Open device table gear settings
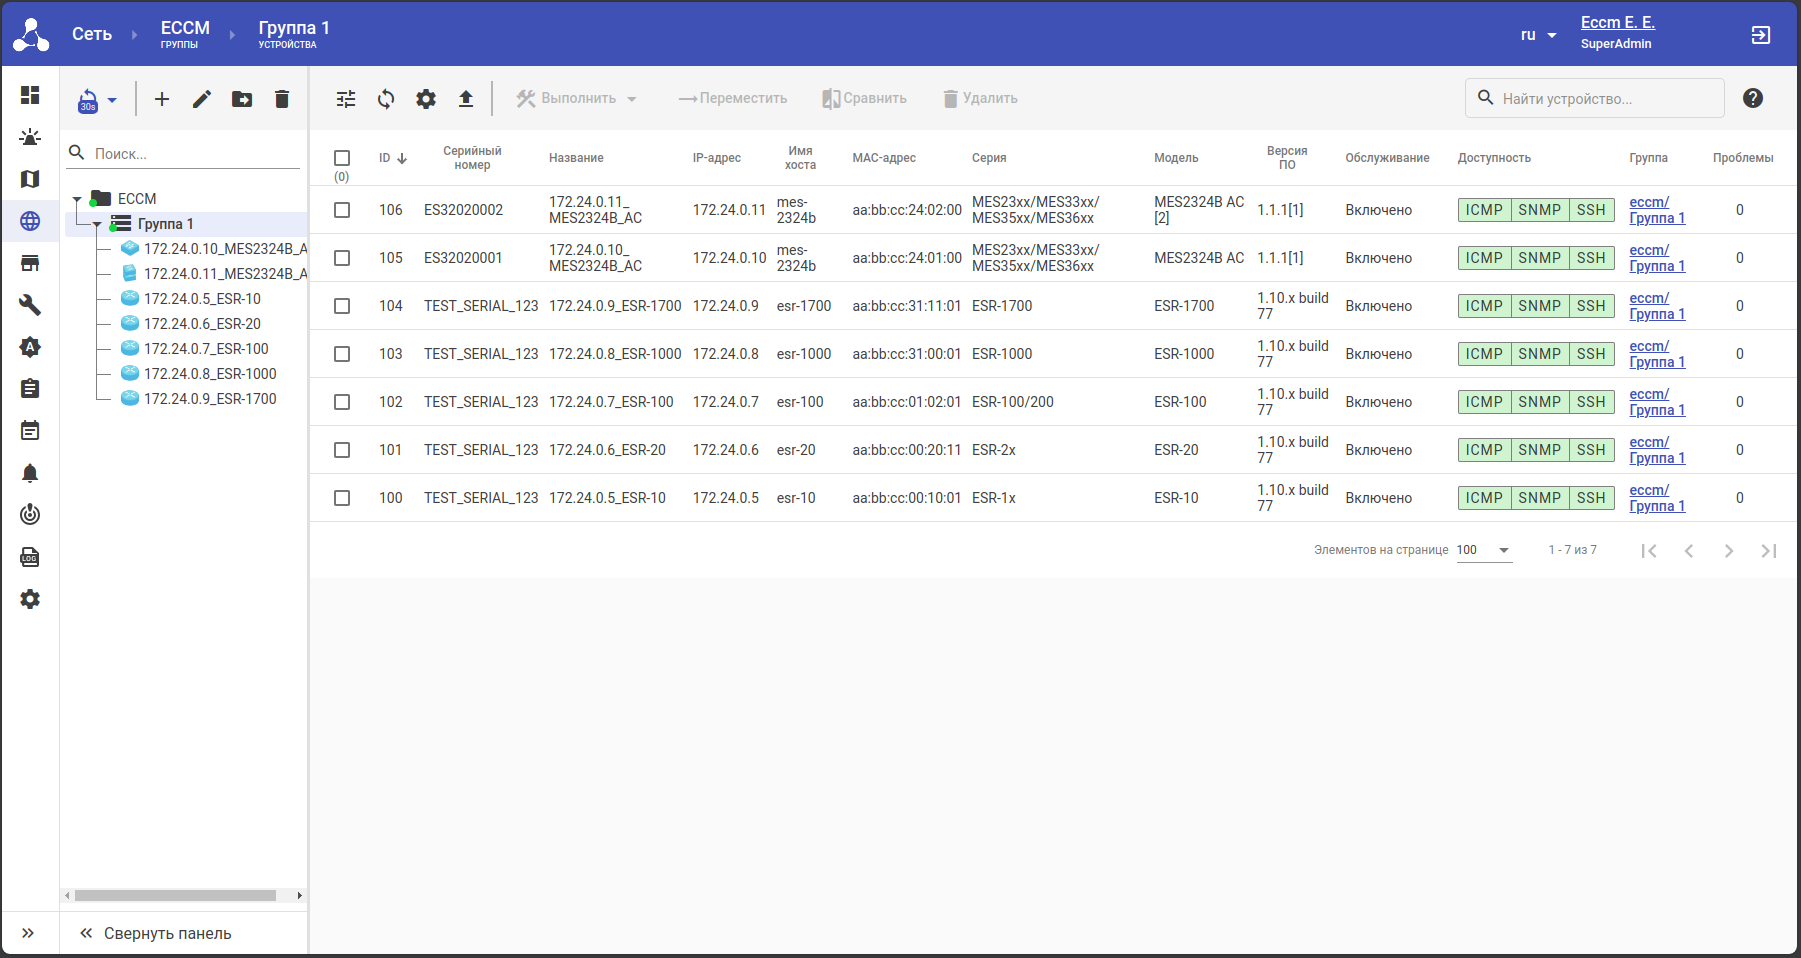Image resolution: width=1801 pixels, height=958 pixels. [426, 99]
